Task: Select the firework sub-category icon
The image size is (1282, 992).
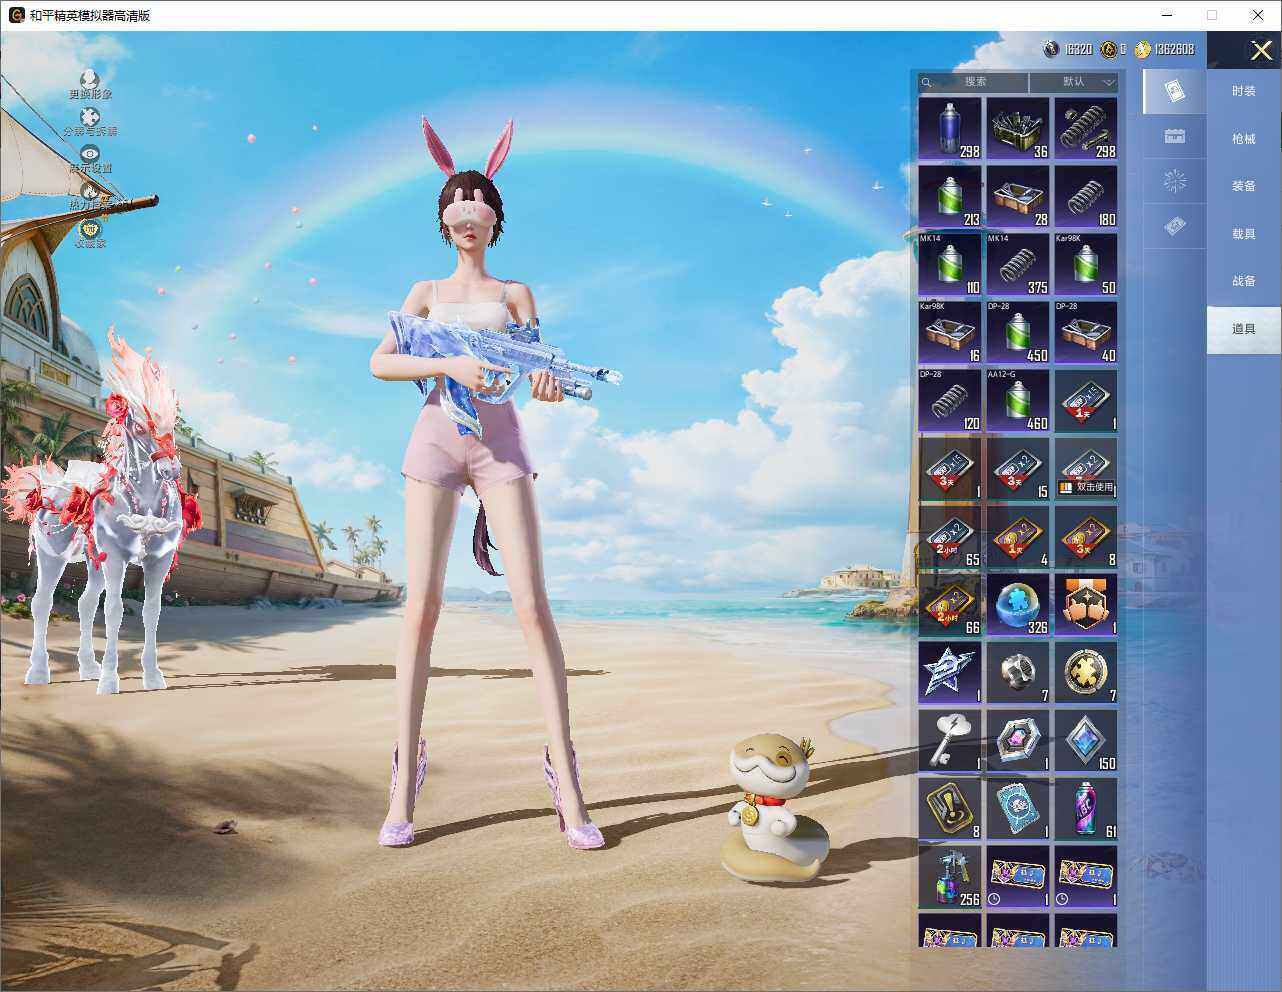Action: point(1175,181)
